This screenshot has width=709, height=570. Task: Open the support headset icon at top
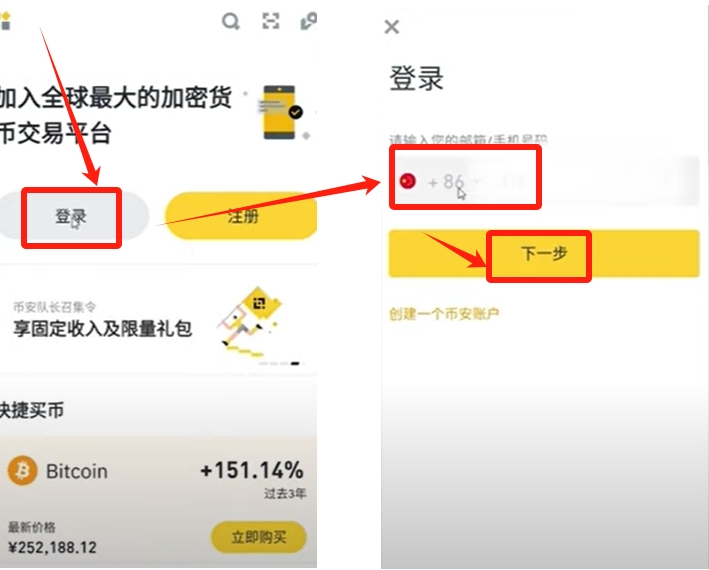tap(309, 21)
